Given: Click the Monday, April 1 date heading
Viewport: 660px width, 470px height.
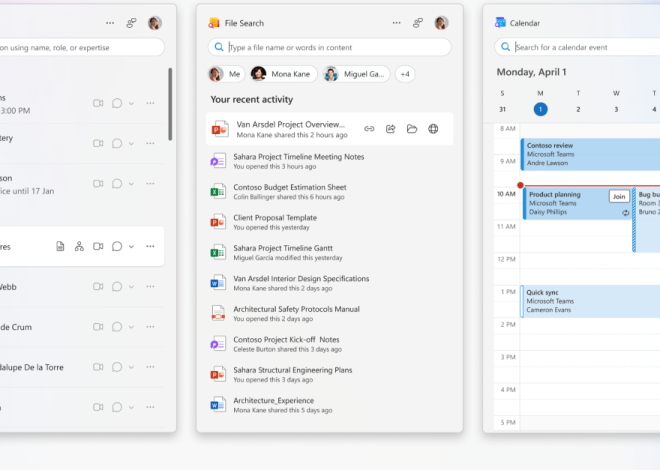Looking at the screenshot, I should [531, 72].
